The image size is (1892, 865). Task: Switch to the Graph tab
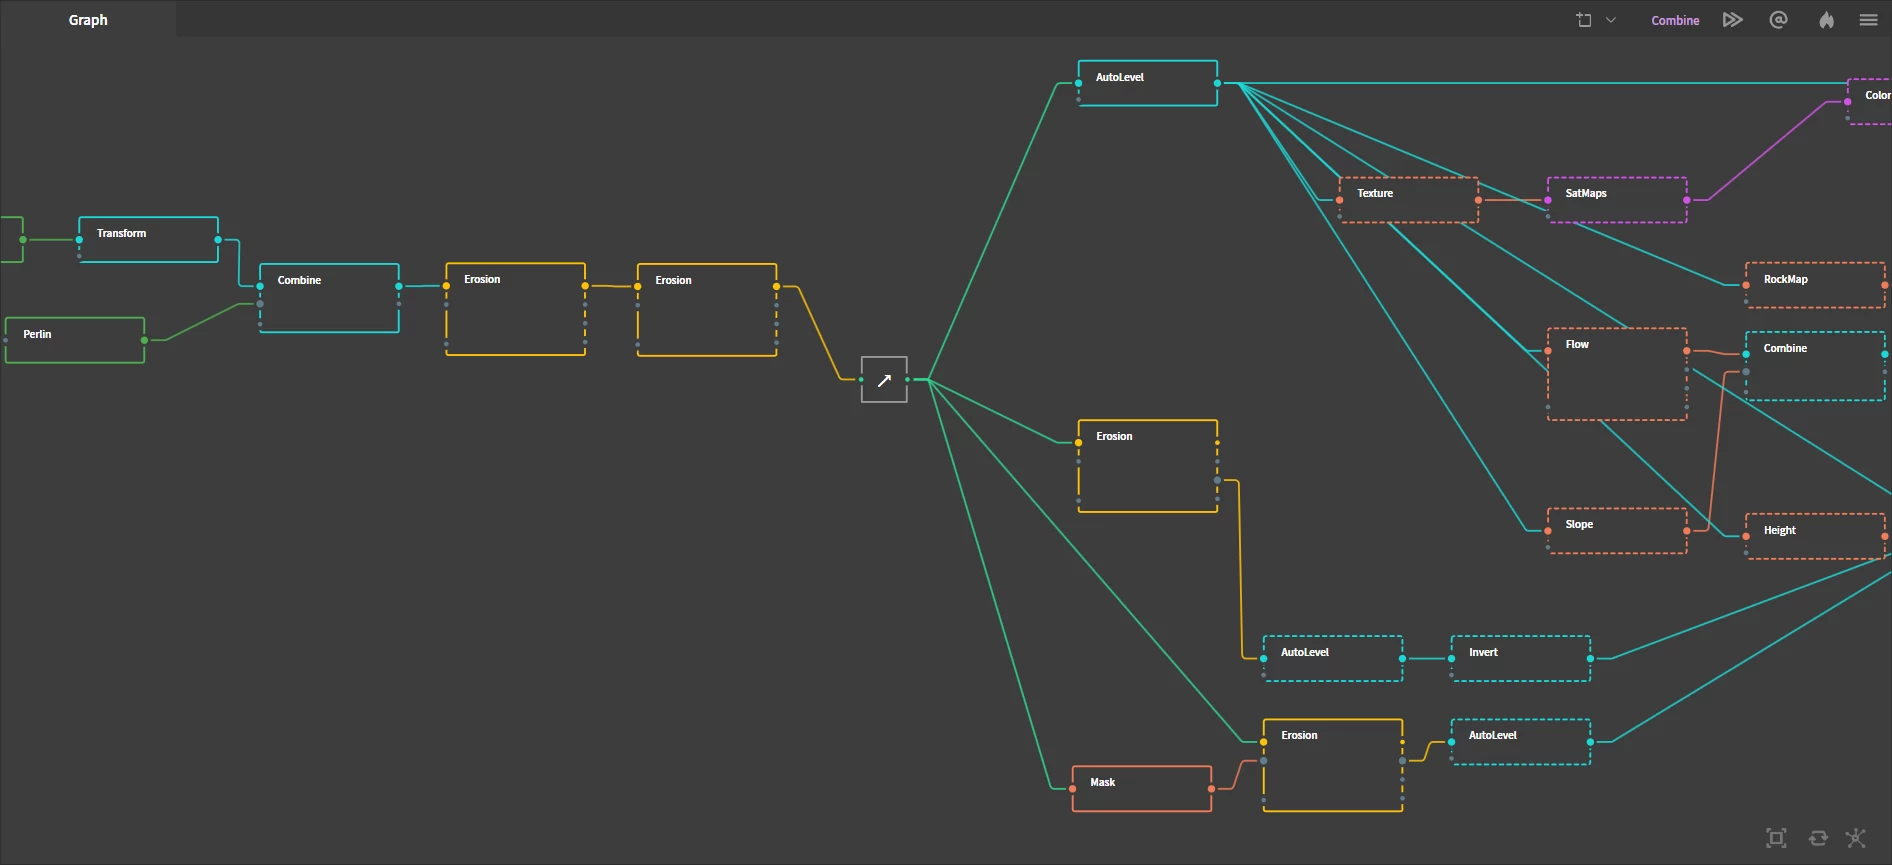[88, 20]
